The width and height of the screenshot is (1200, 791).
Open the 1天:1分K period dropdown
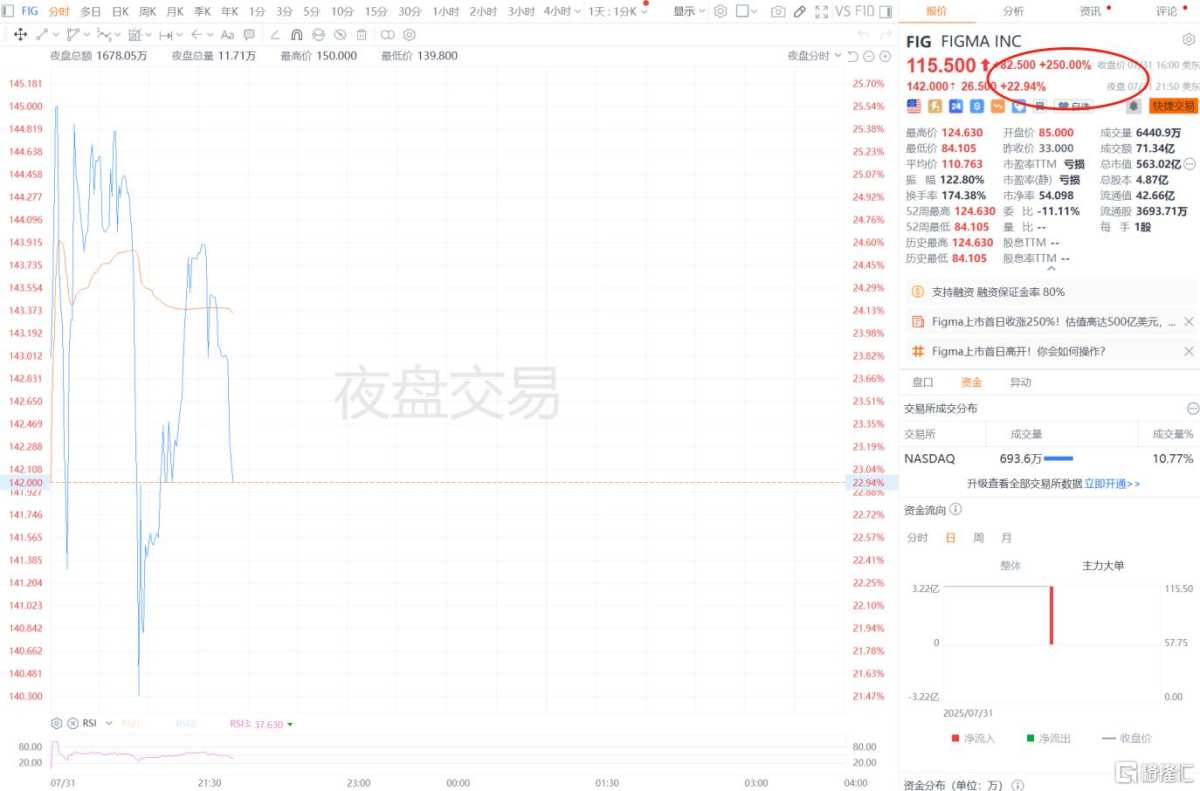tap(616, 11)
